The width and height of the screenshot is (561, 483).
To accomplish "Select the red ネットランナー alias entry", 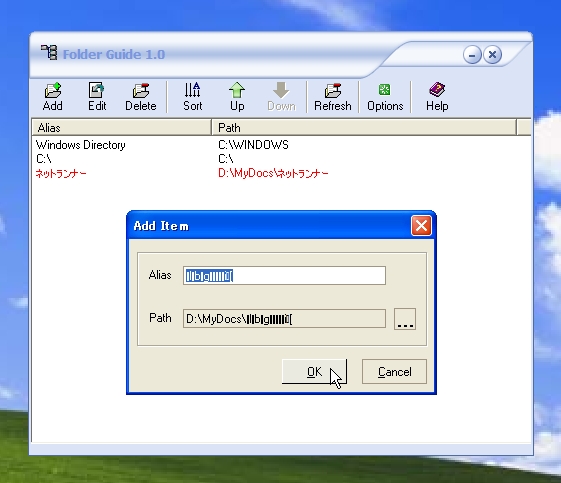I will coord(61,174).
